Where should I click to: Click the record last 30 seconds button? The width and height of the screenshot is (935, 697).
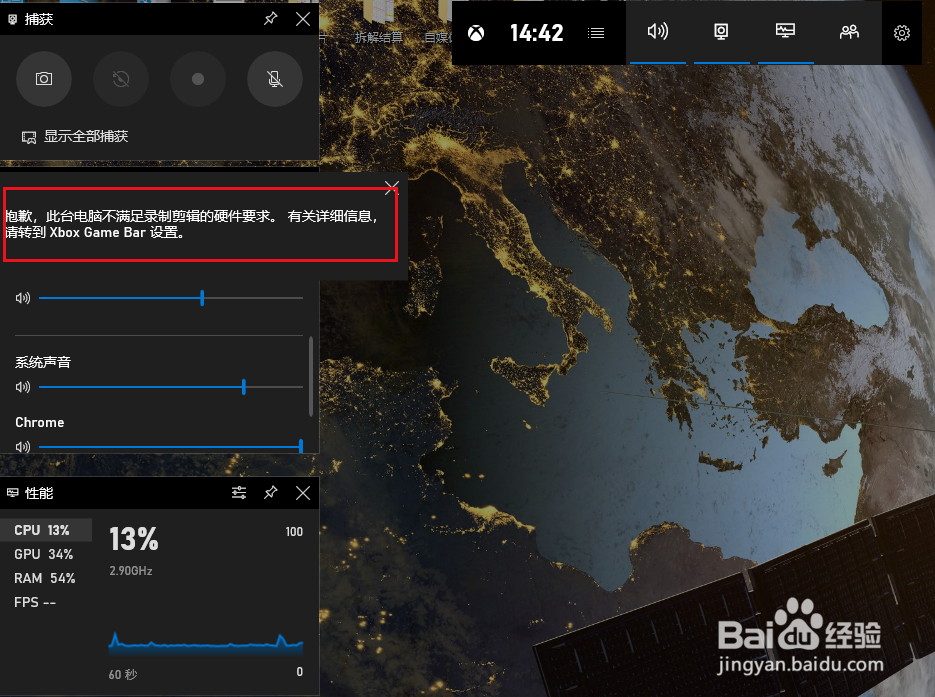(120, 79)
